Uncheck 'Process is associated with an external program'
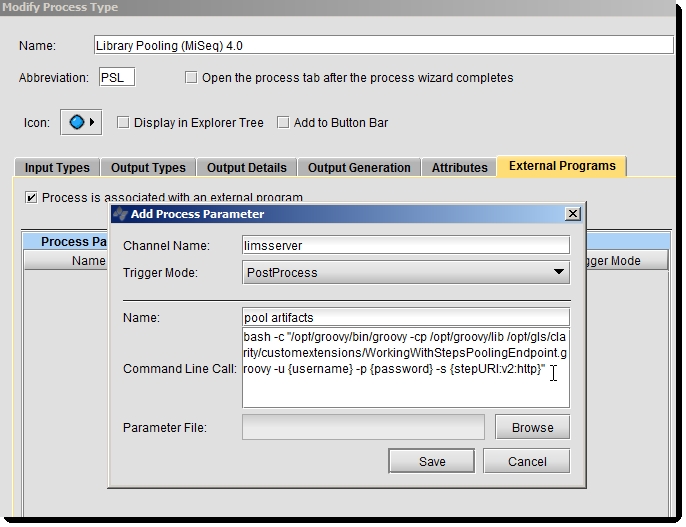The image size is (686, 527). pyautogui.click(x=32, y=198)
